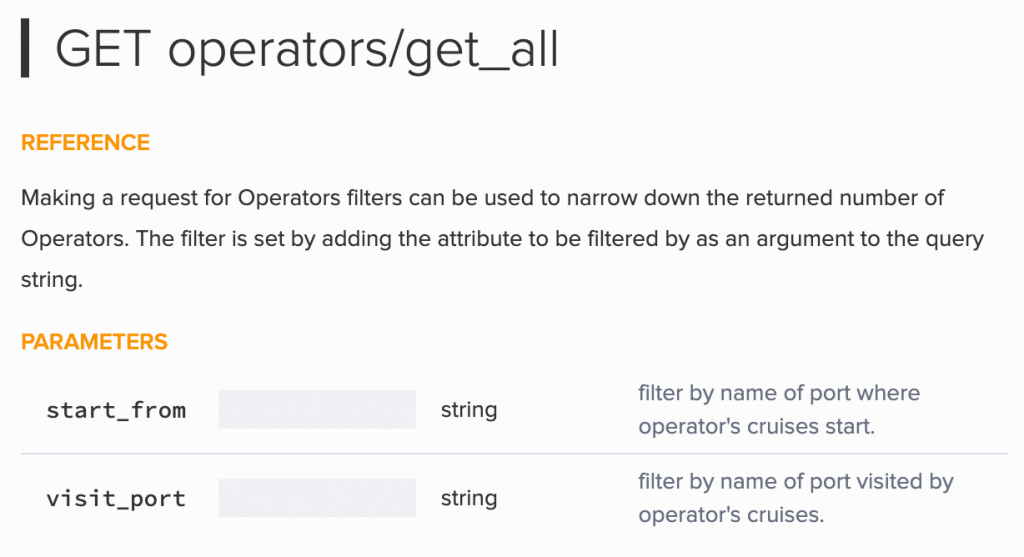
Task: Click the start_from parameter name
Action: pos(116,410)
